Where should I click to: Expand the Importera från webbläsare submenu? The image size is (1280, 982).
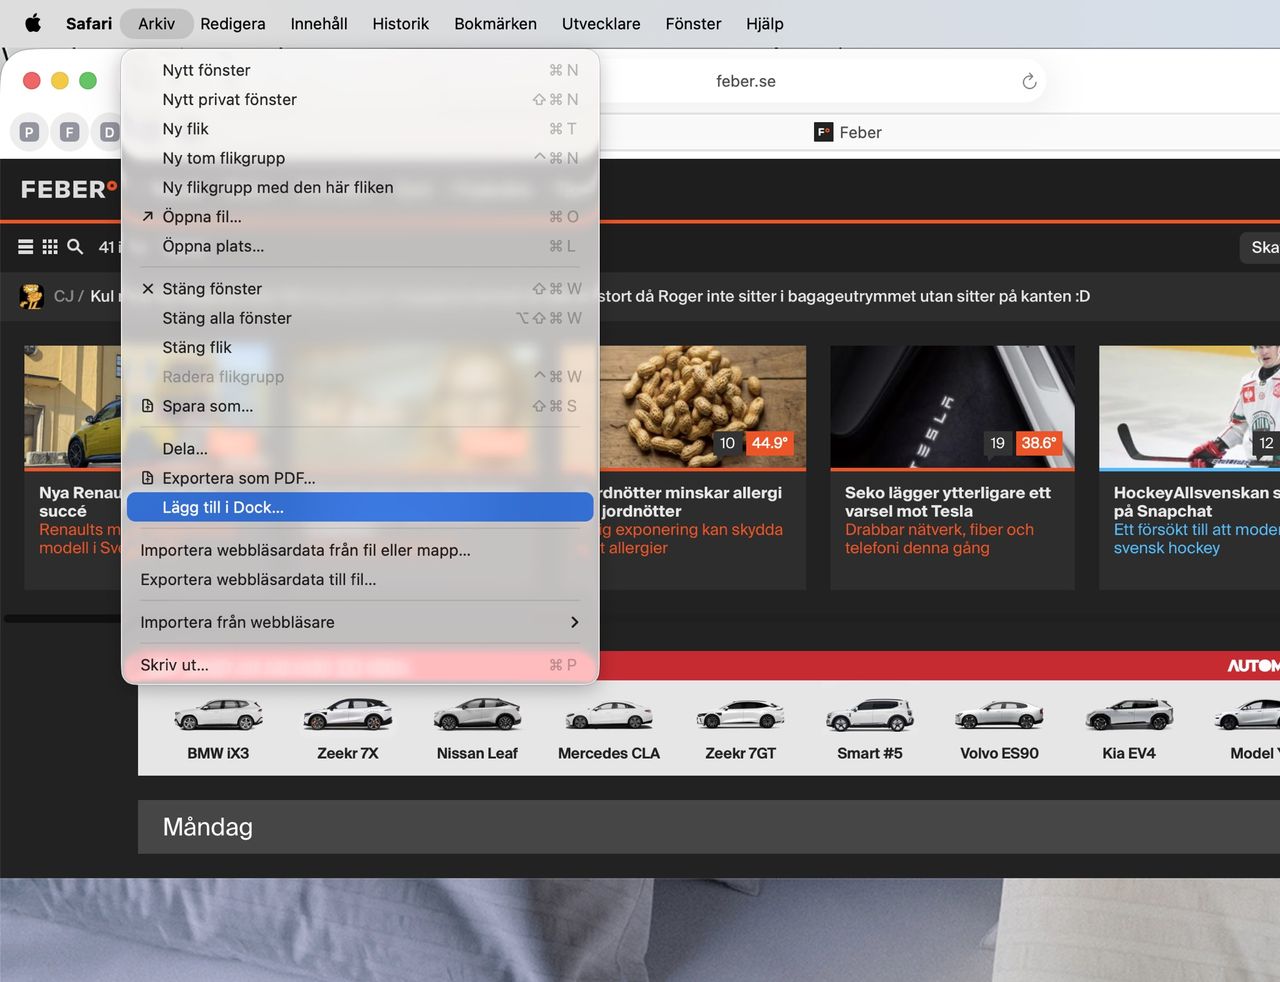[360, 622]
